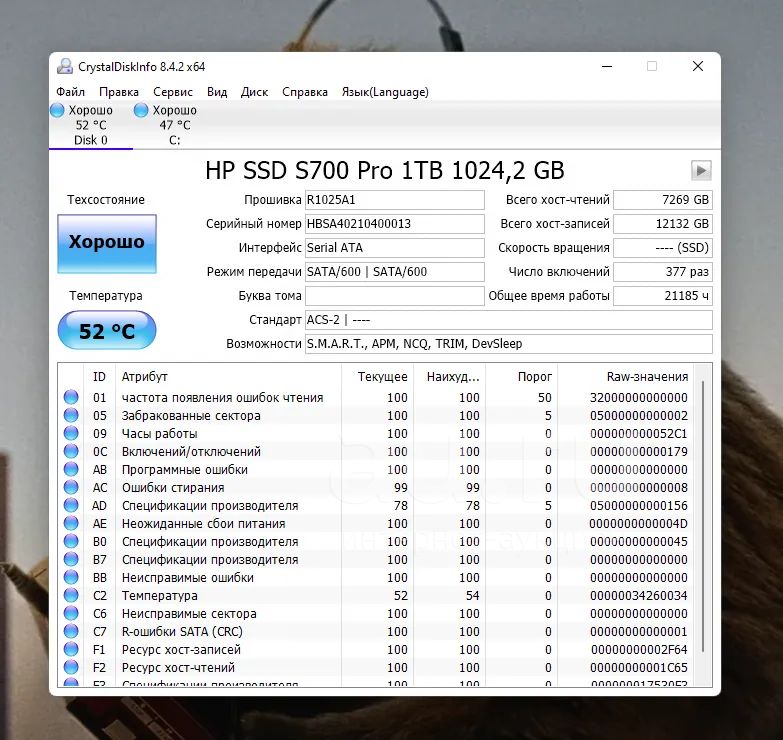Screen dimensions: 783x740
Task: Click status icon of attribute C7 row
Action: point(71,631)
